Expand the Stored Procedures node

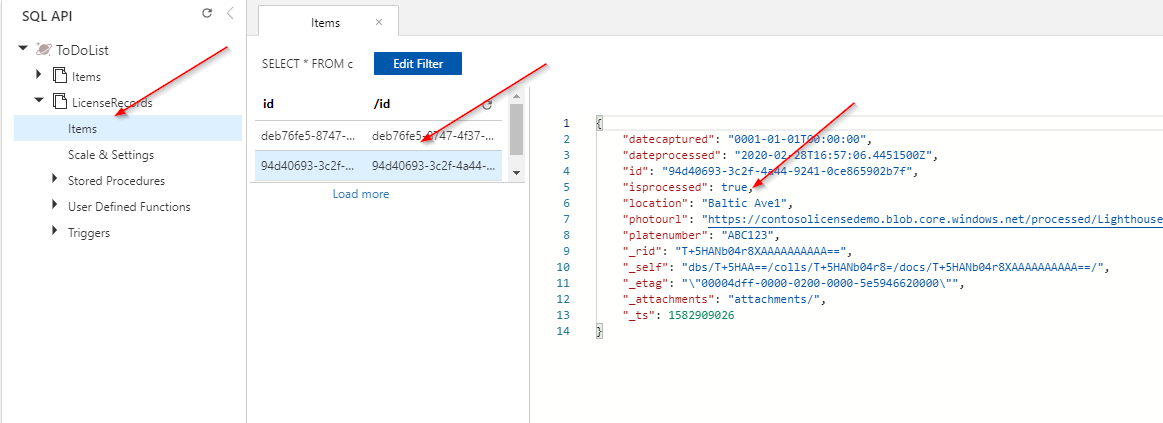[55, 181]
